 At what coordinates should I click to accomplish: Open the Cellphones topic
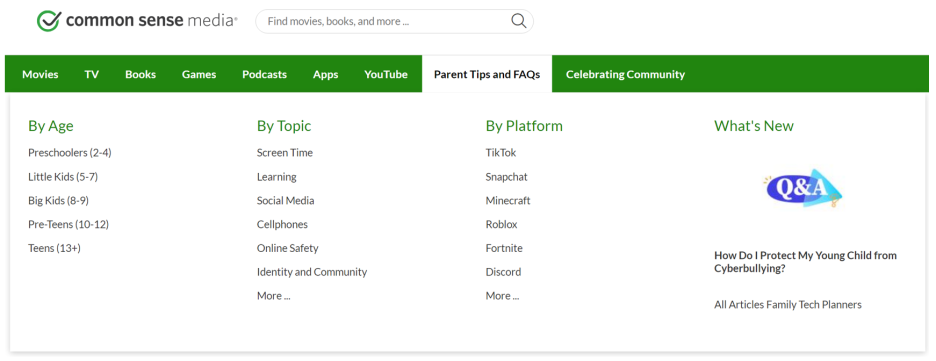click(x=282, y=224)
